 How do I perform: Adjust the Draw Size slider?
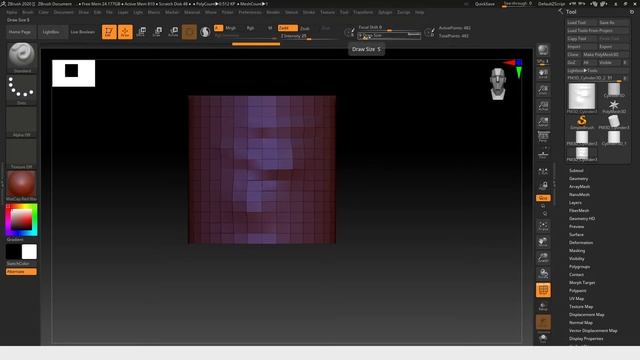point(389,36)
